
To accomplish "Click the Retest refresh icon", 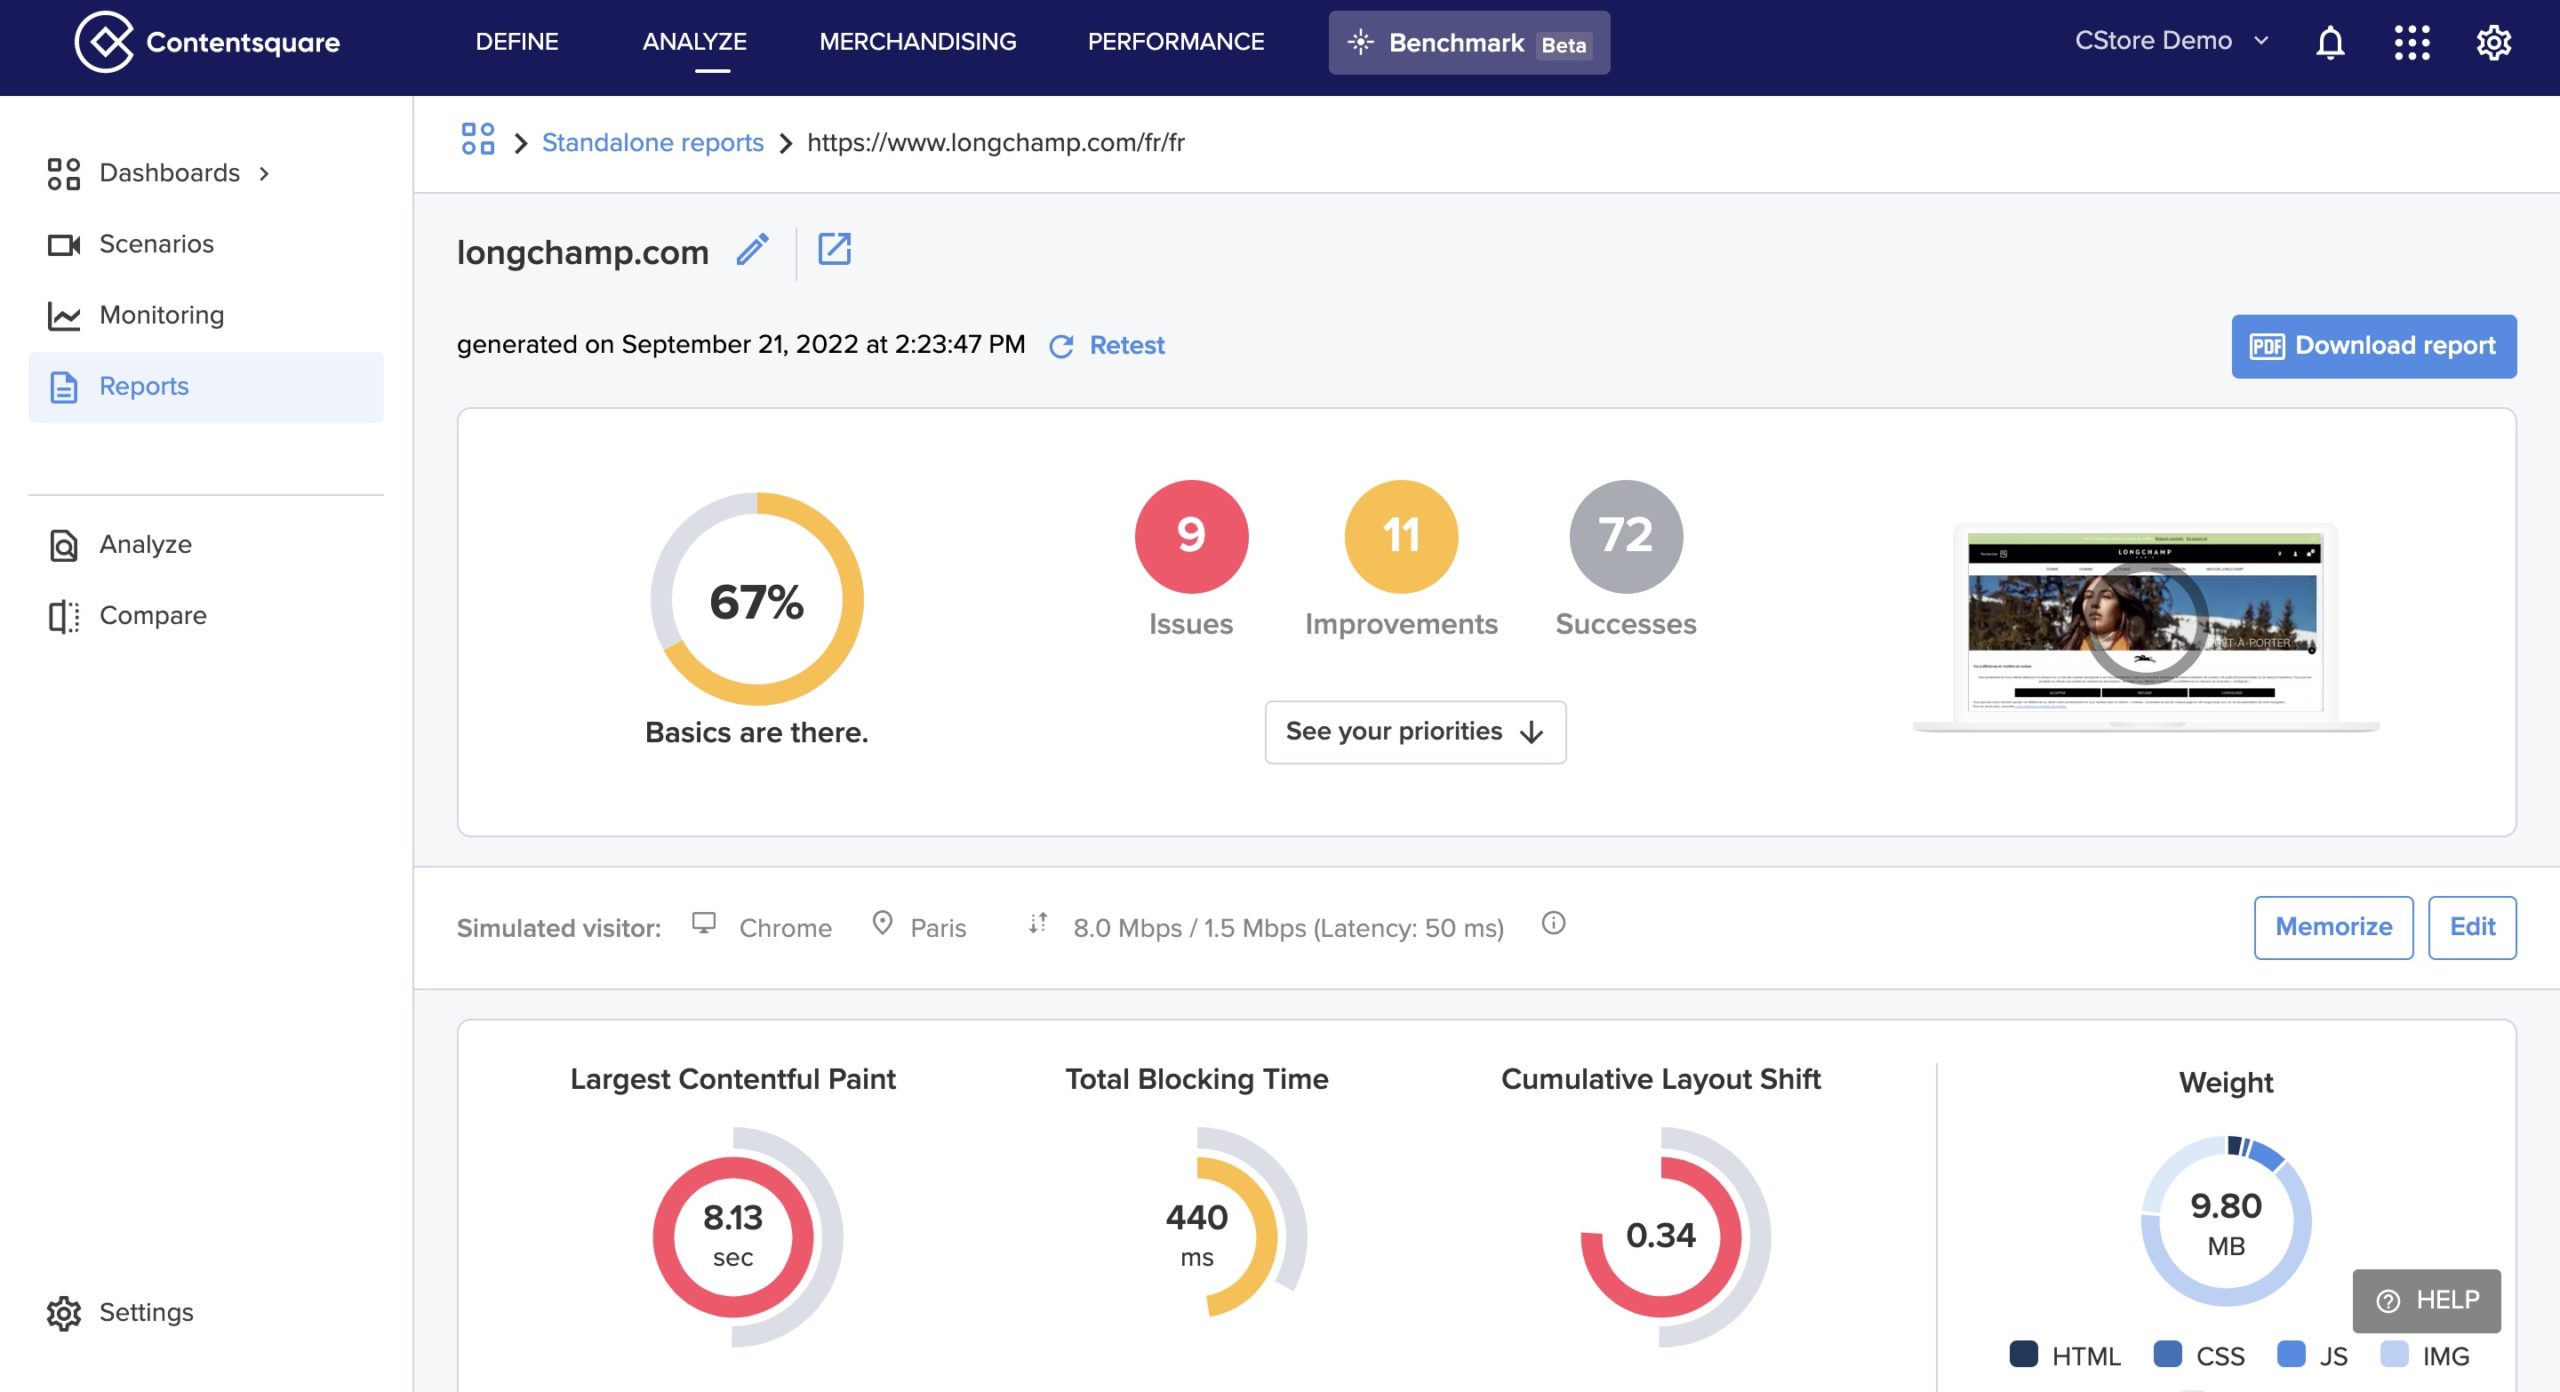I will coord(1061,346).
